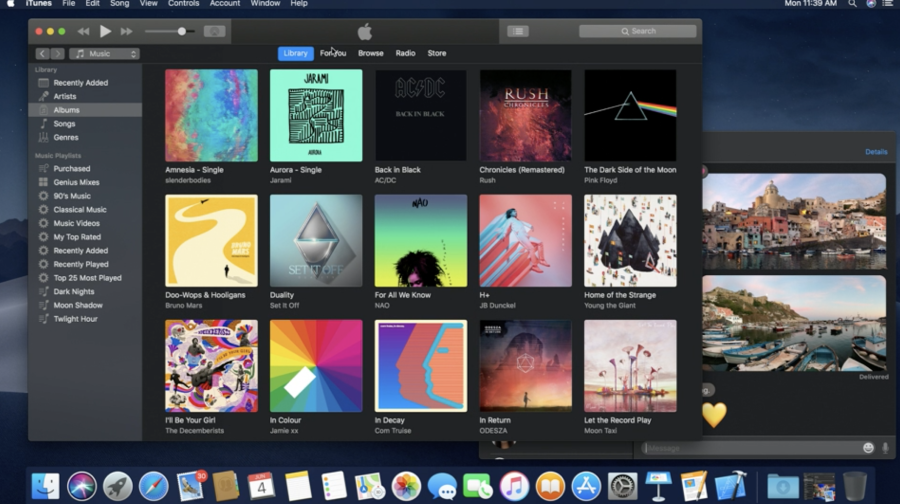Click the Dark Side of the Moon album cover
The image size is (900, 504).
point(630,115)
